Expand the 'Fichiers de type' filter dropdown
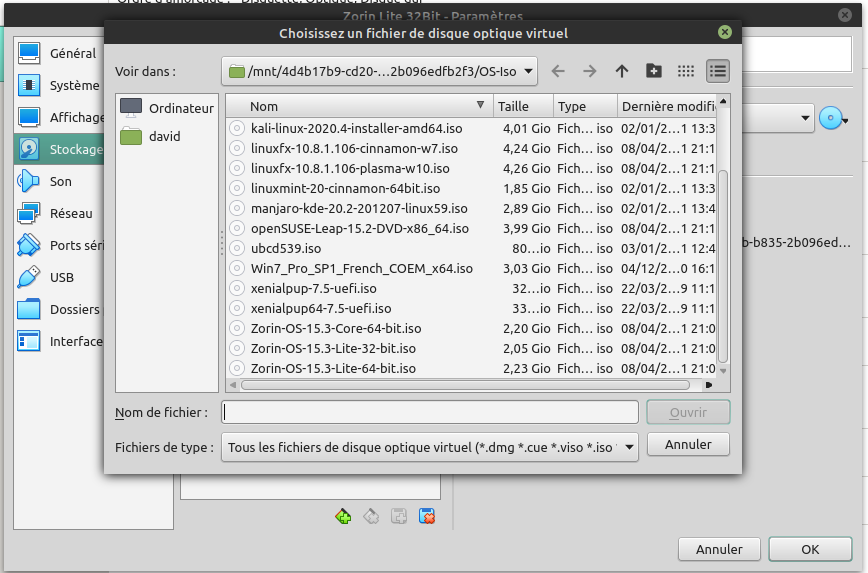Viewport: 868px width, 573px height. click(x=428, y=448)
